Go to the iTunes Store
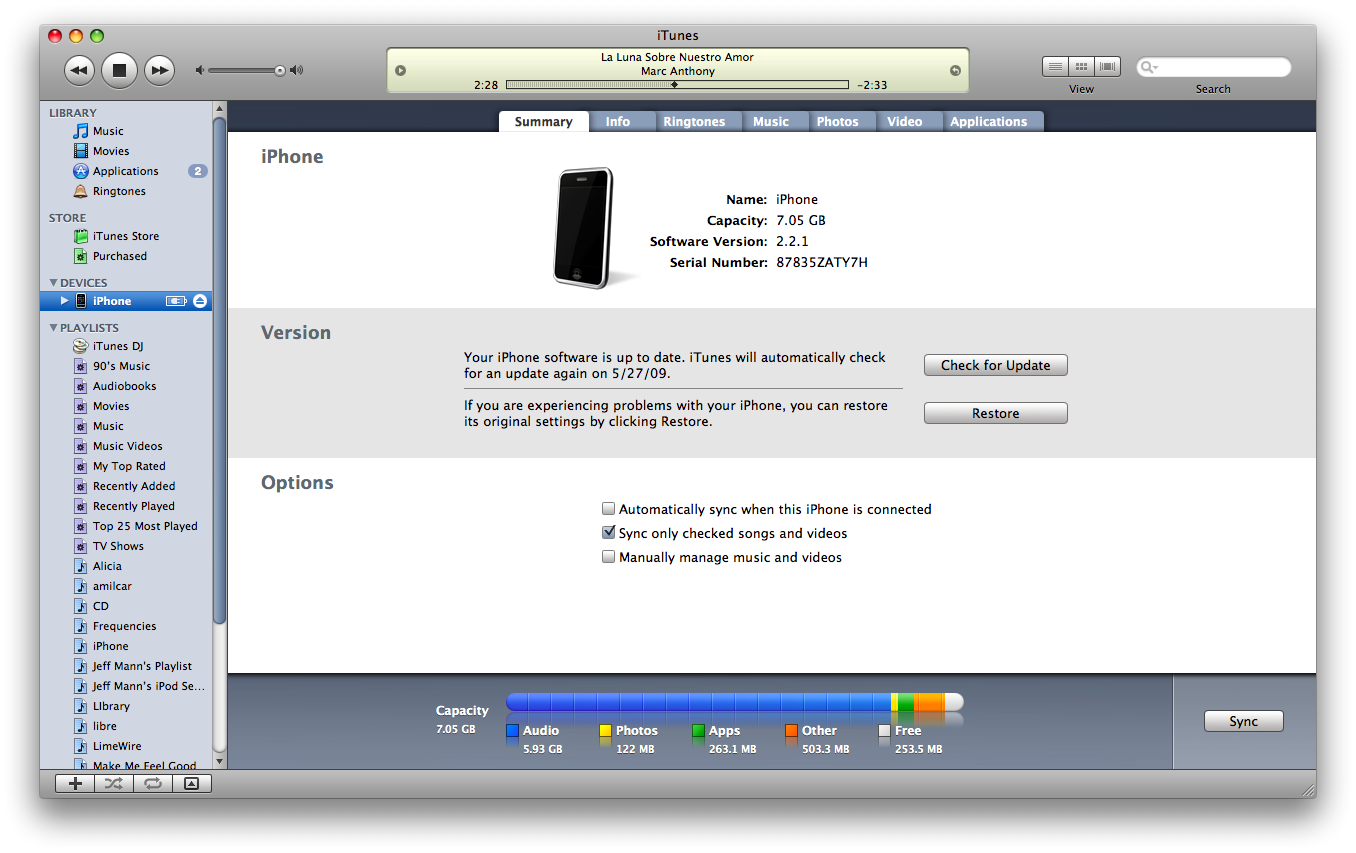The height and width of the screenshot is (853, 1356). [126, 236]
